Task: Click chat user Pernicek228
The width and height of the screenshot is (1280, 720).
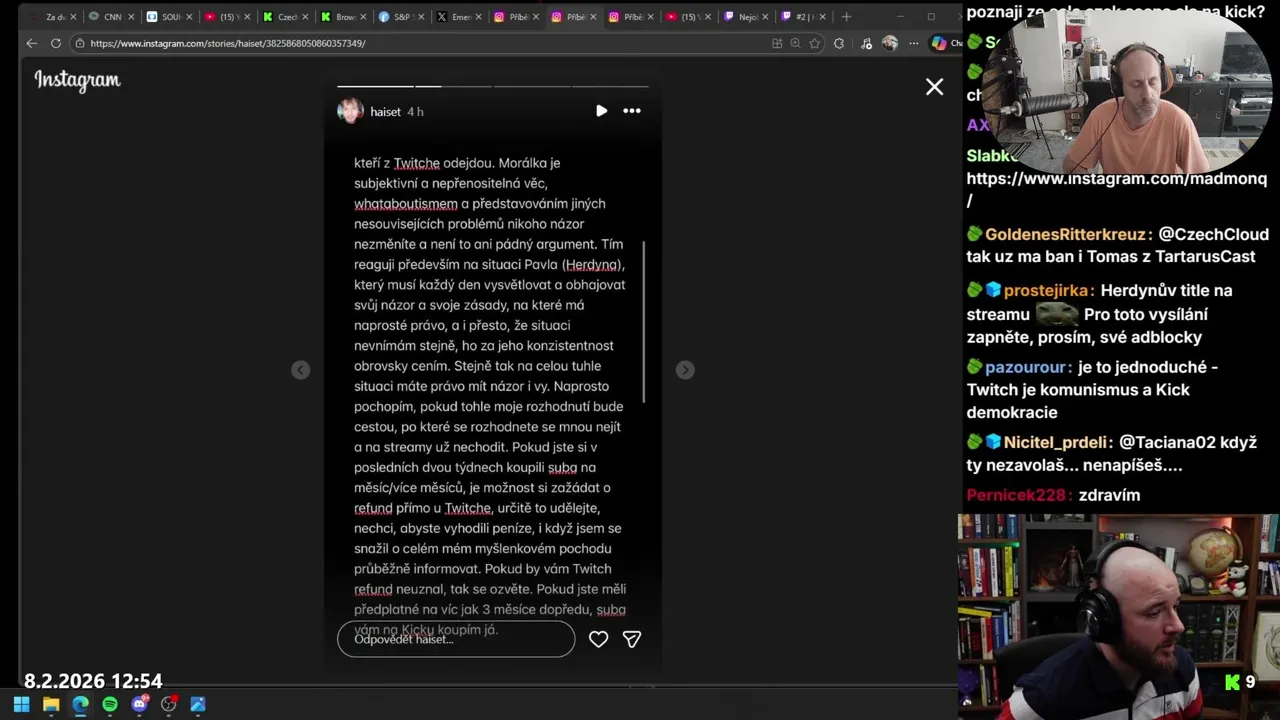Action: pos(1017,495)
